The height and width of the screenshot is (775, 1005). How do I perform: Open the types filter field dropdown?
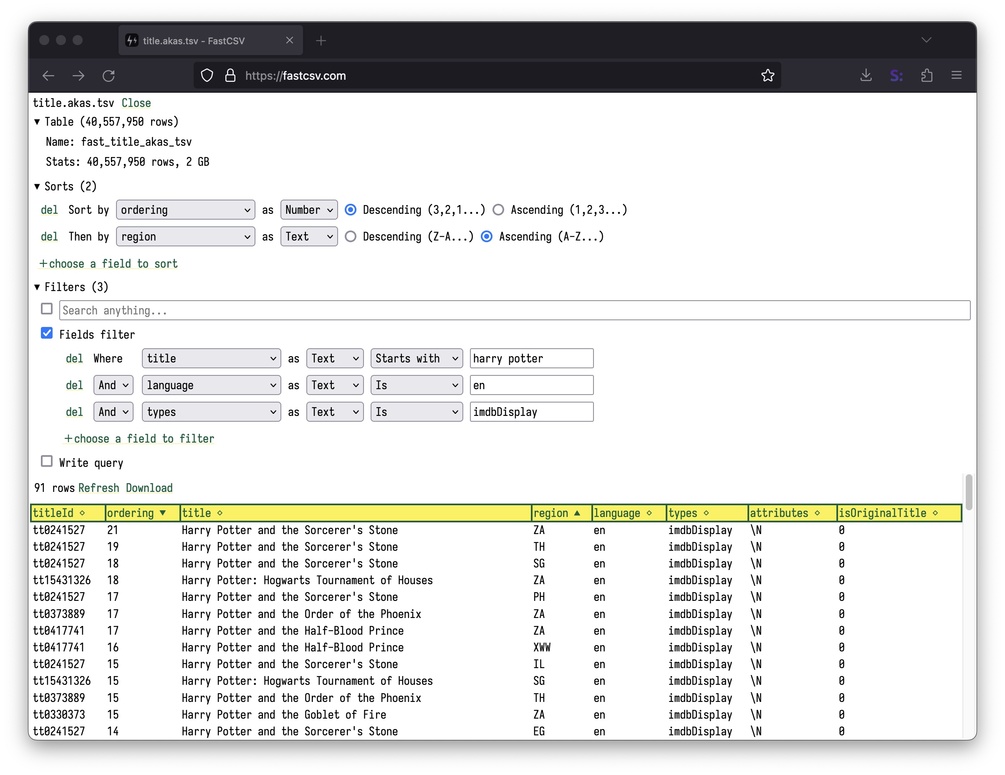(x=211, y=412)
